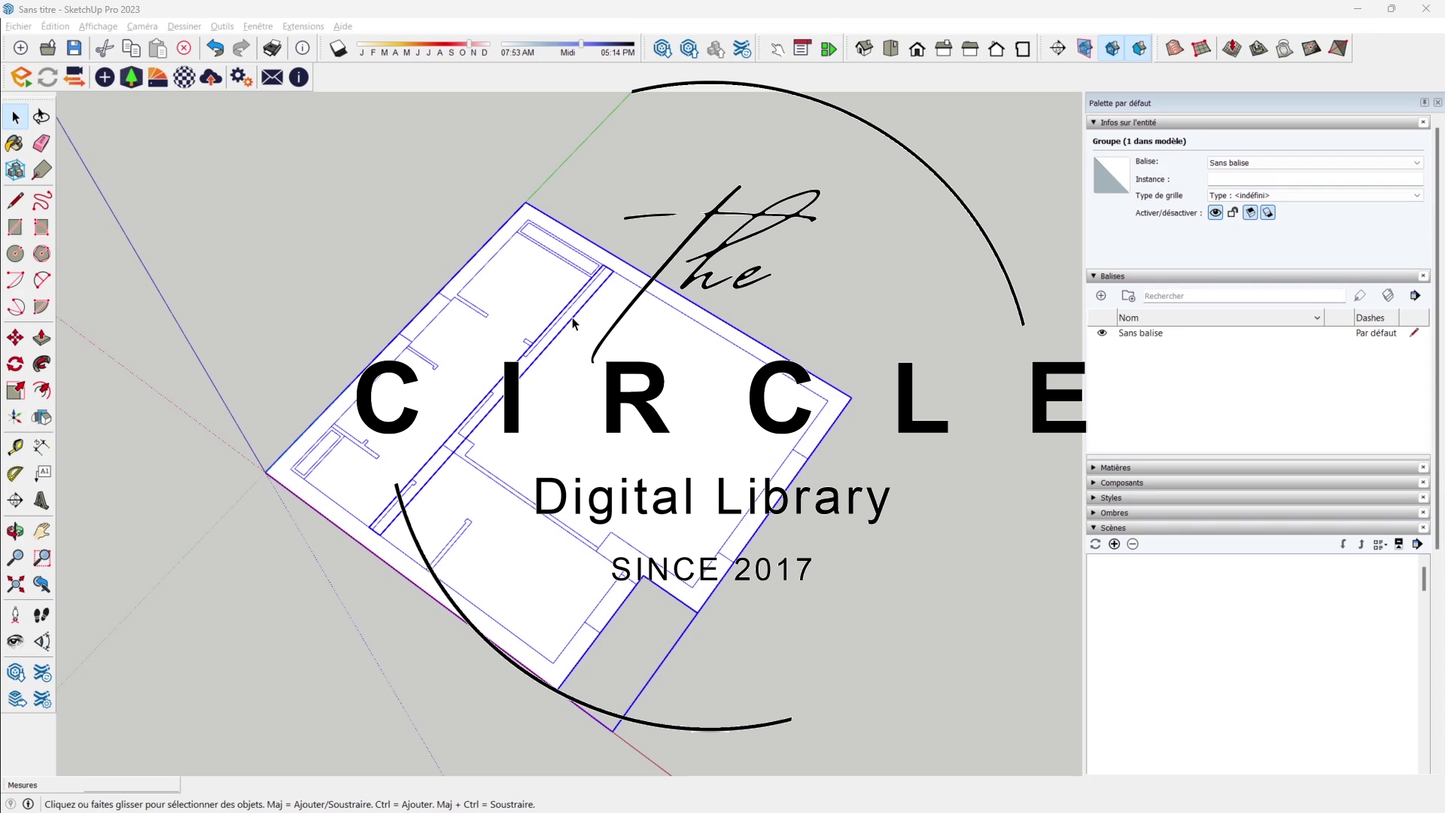Image resolution: width=1445 pixels, height=813 pixels.
Task: Click the Rechercher tag search field
Action: pyautogui.click(x=1242, y=296)
